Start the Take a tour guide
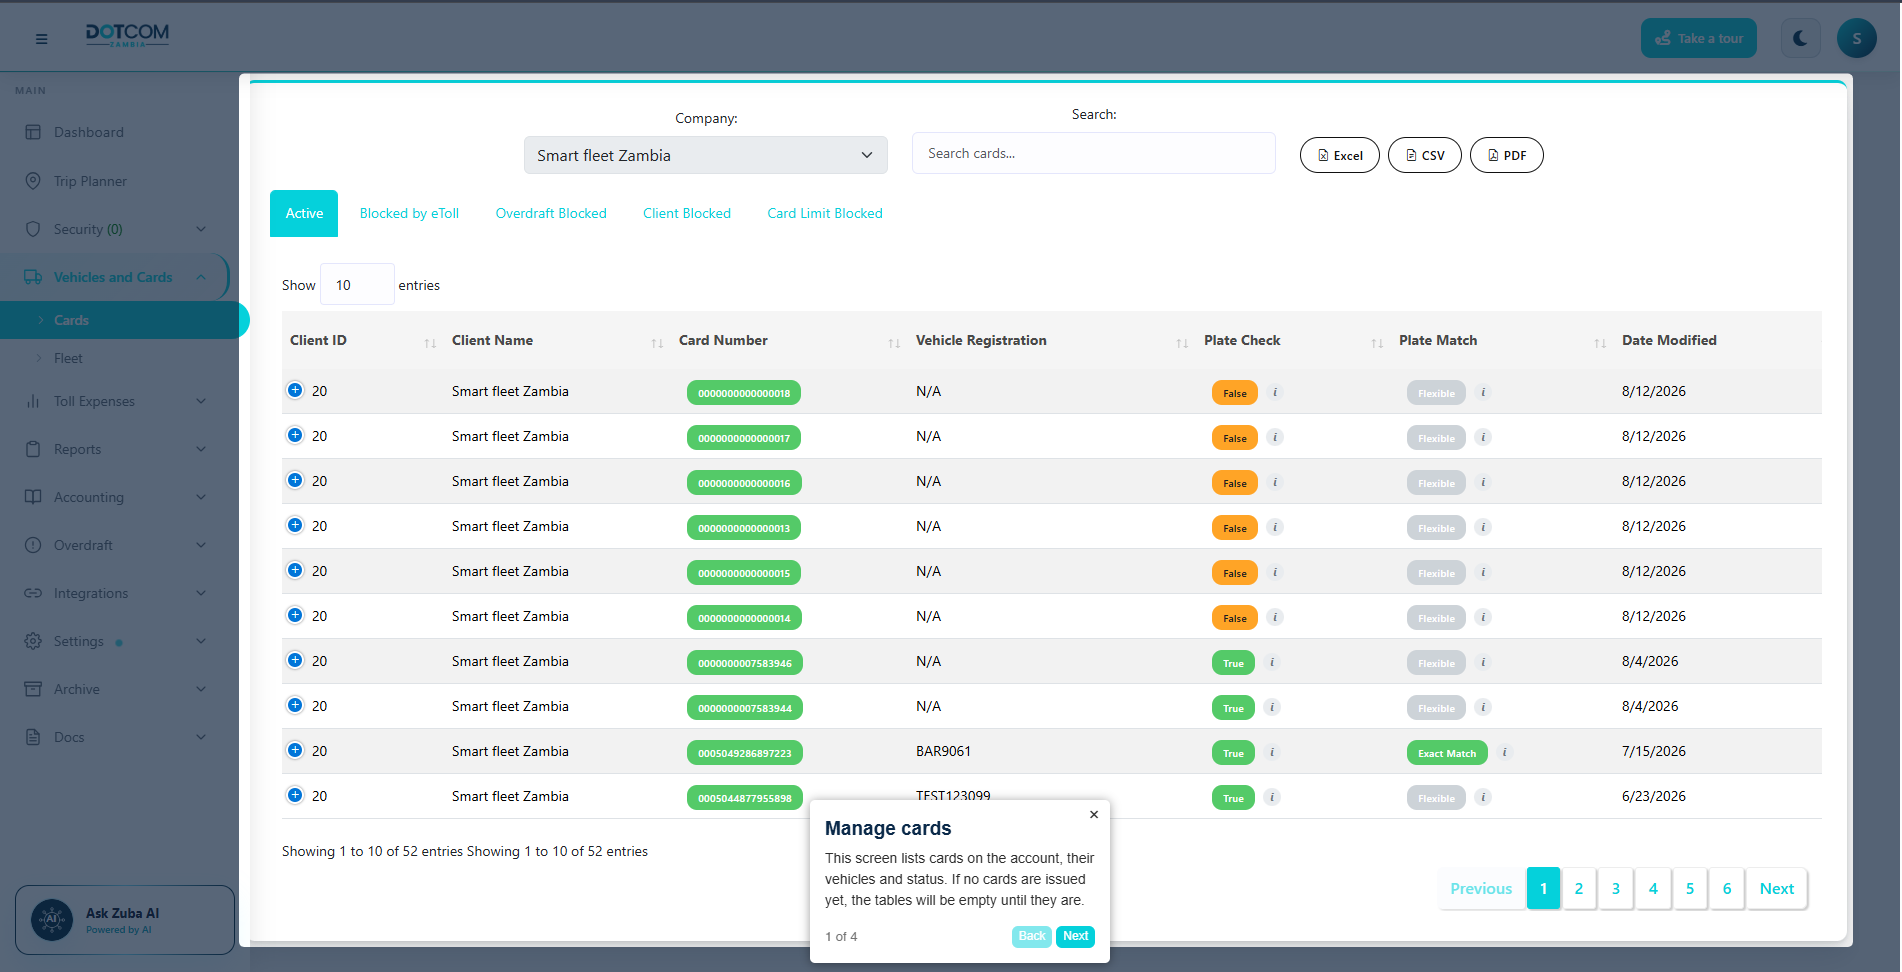 click(x=1698, y=38)
